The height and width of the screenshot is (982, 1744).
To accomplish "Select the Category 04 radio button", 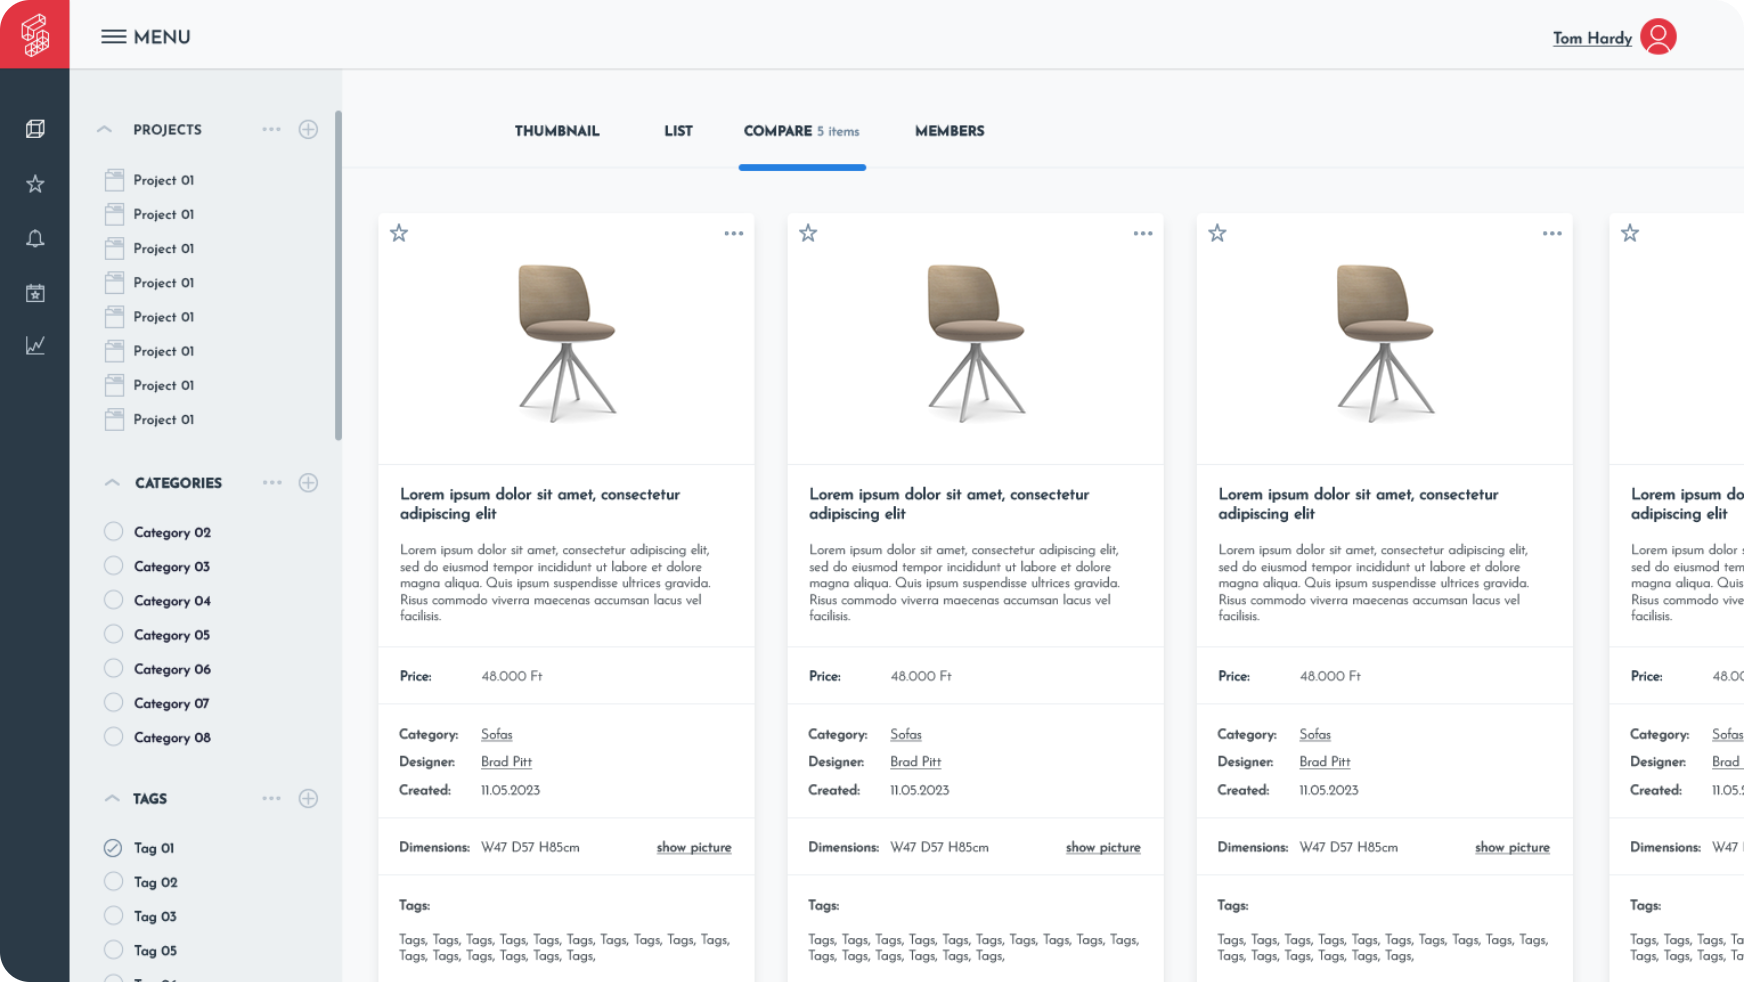I will pyautogui.click(x=112, y=600).
